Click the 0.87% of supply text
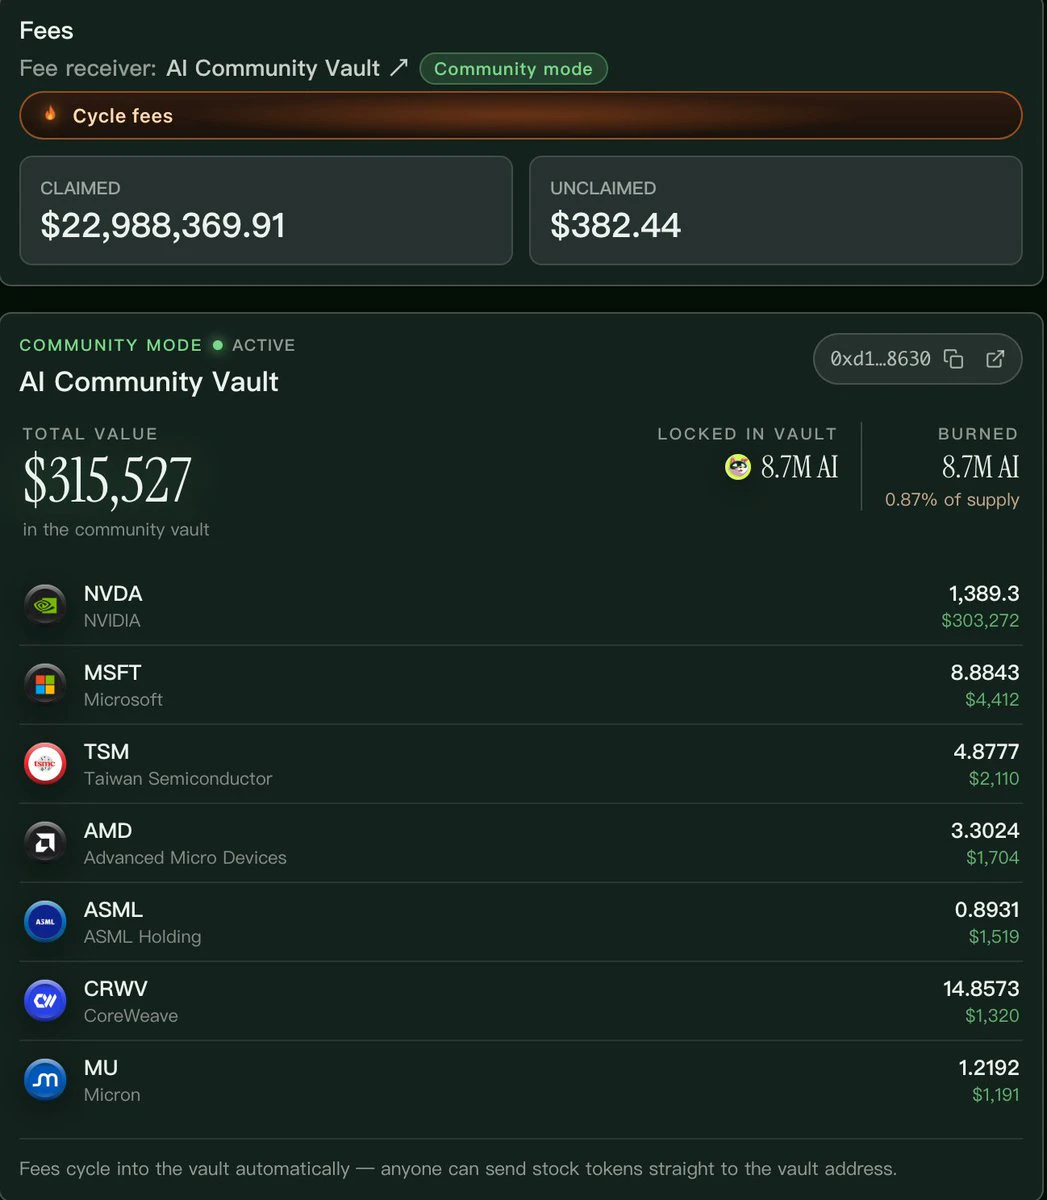 [x=952, y=500]
